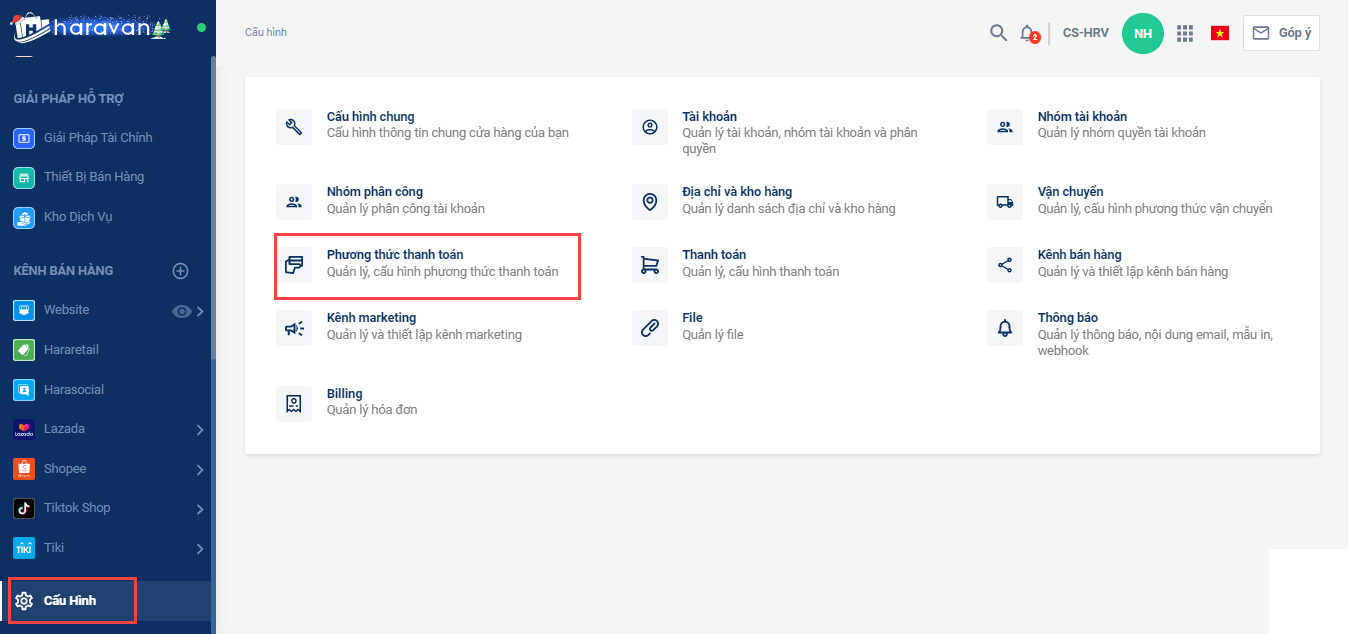The image size is (1349, 634).
Task: Click the Hararetail tag icon
Action: pos(24,350)
